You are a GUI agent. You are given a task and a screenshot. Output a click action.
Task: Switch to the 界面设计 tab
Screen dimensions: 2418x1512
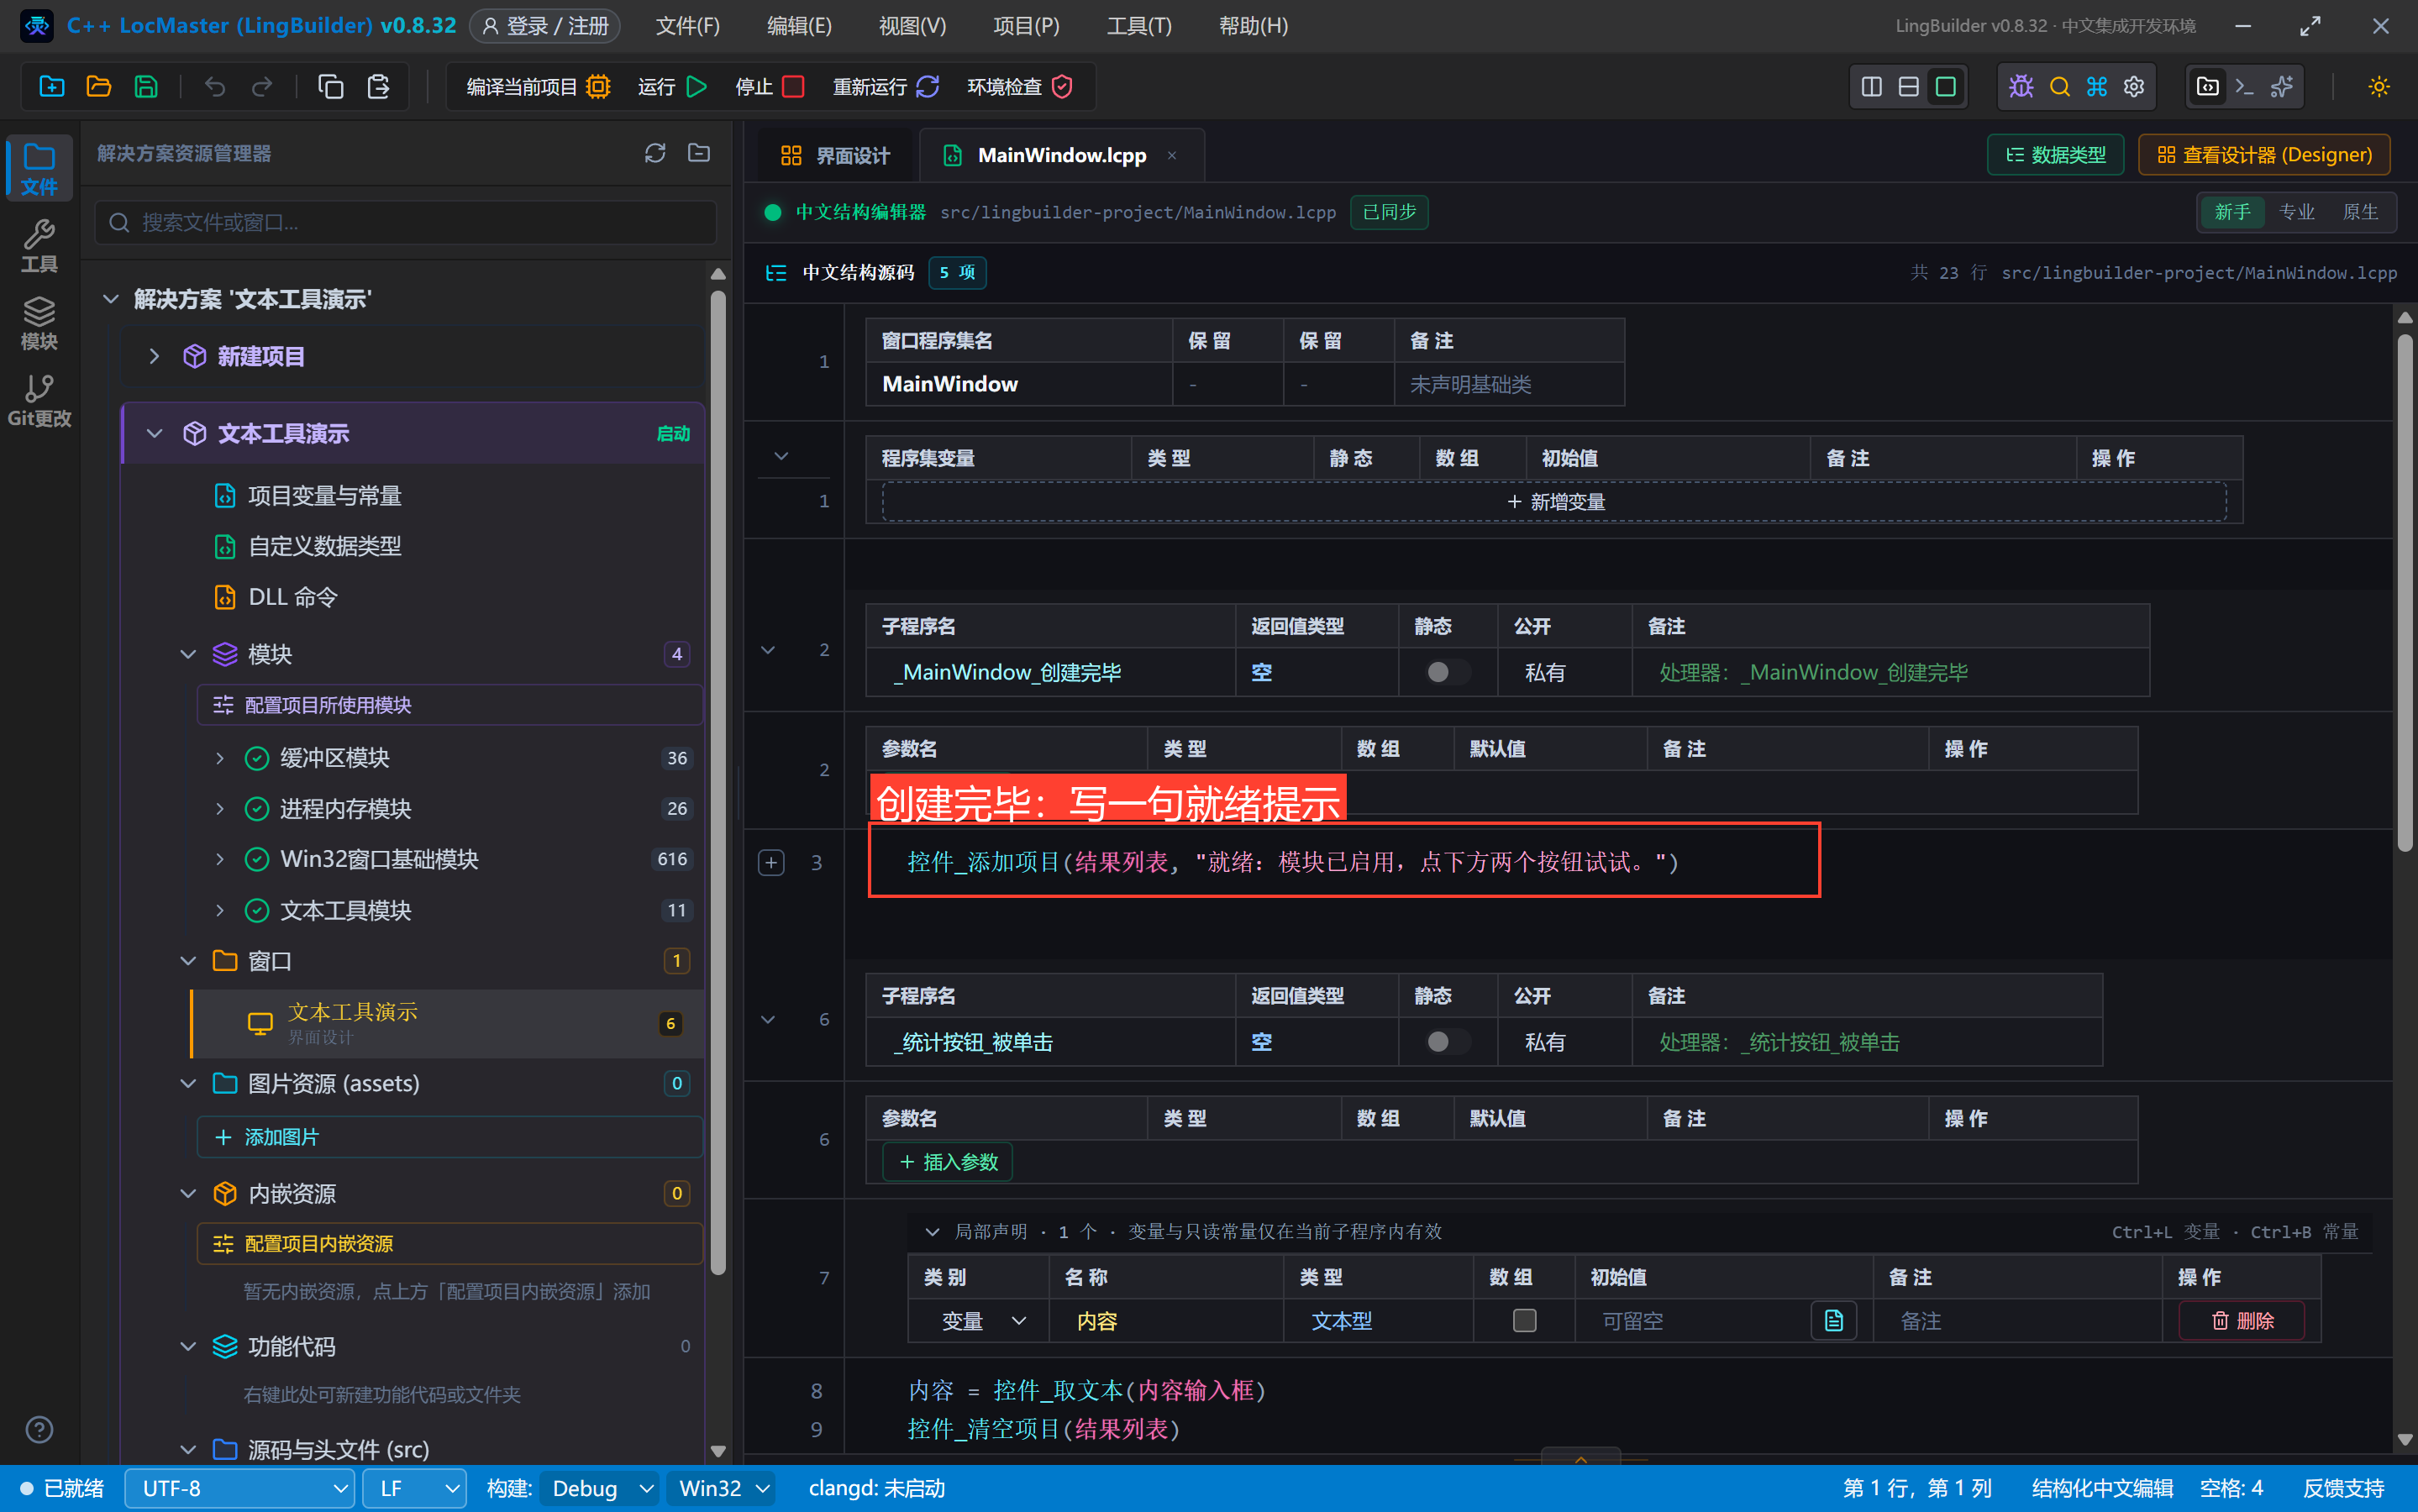pyautogui.click(x=834, y=155)
